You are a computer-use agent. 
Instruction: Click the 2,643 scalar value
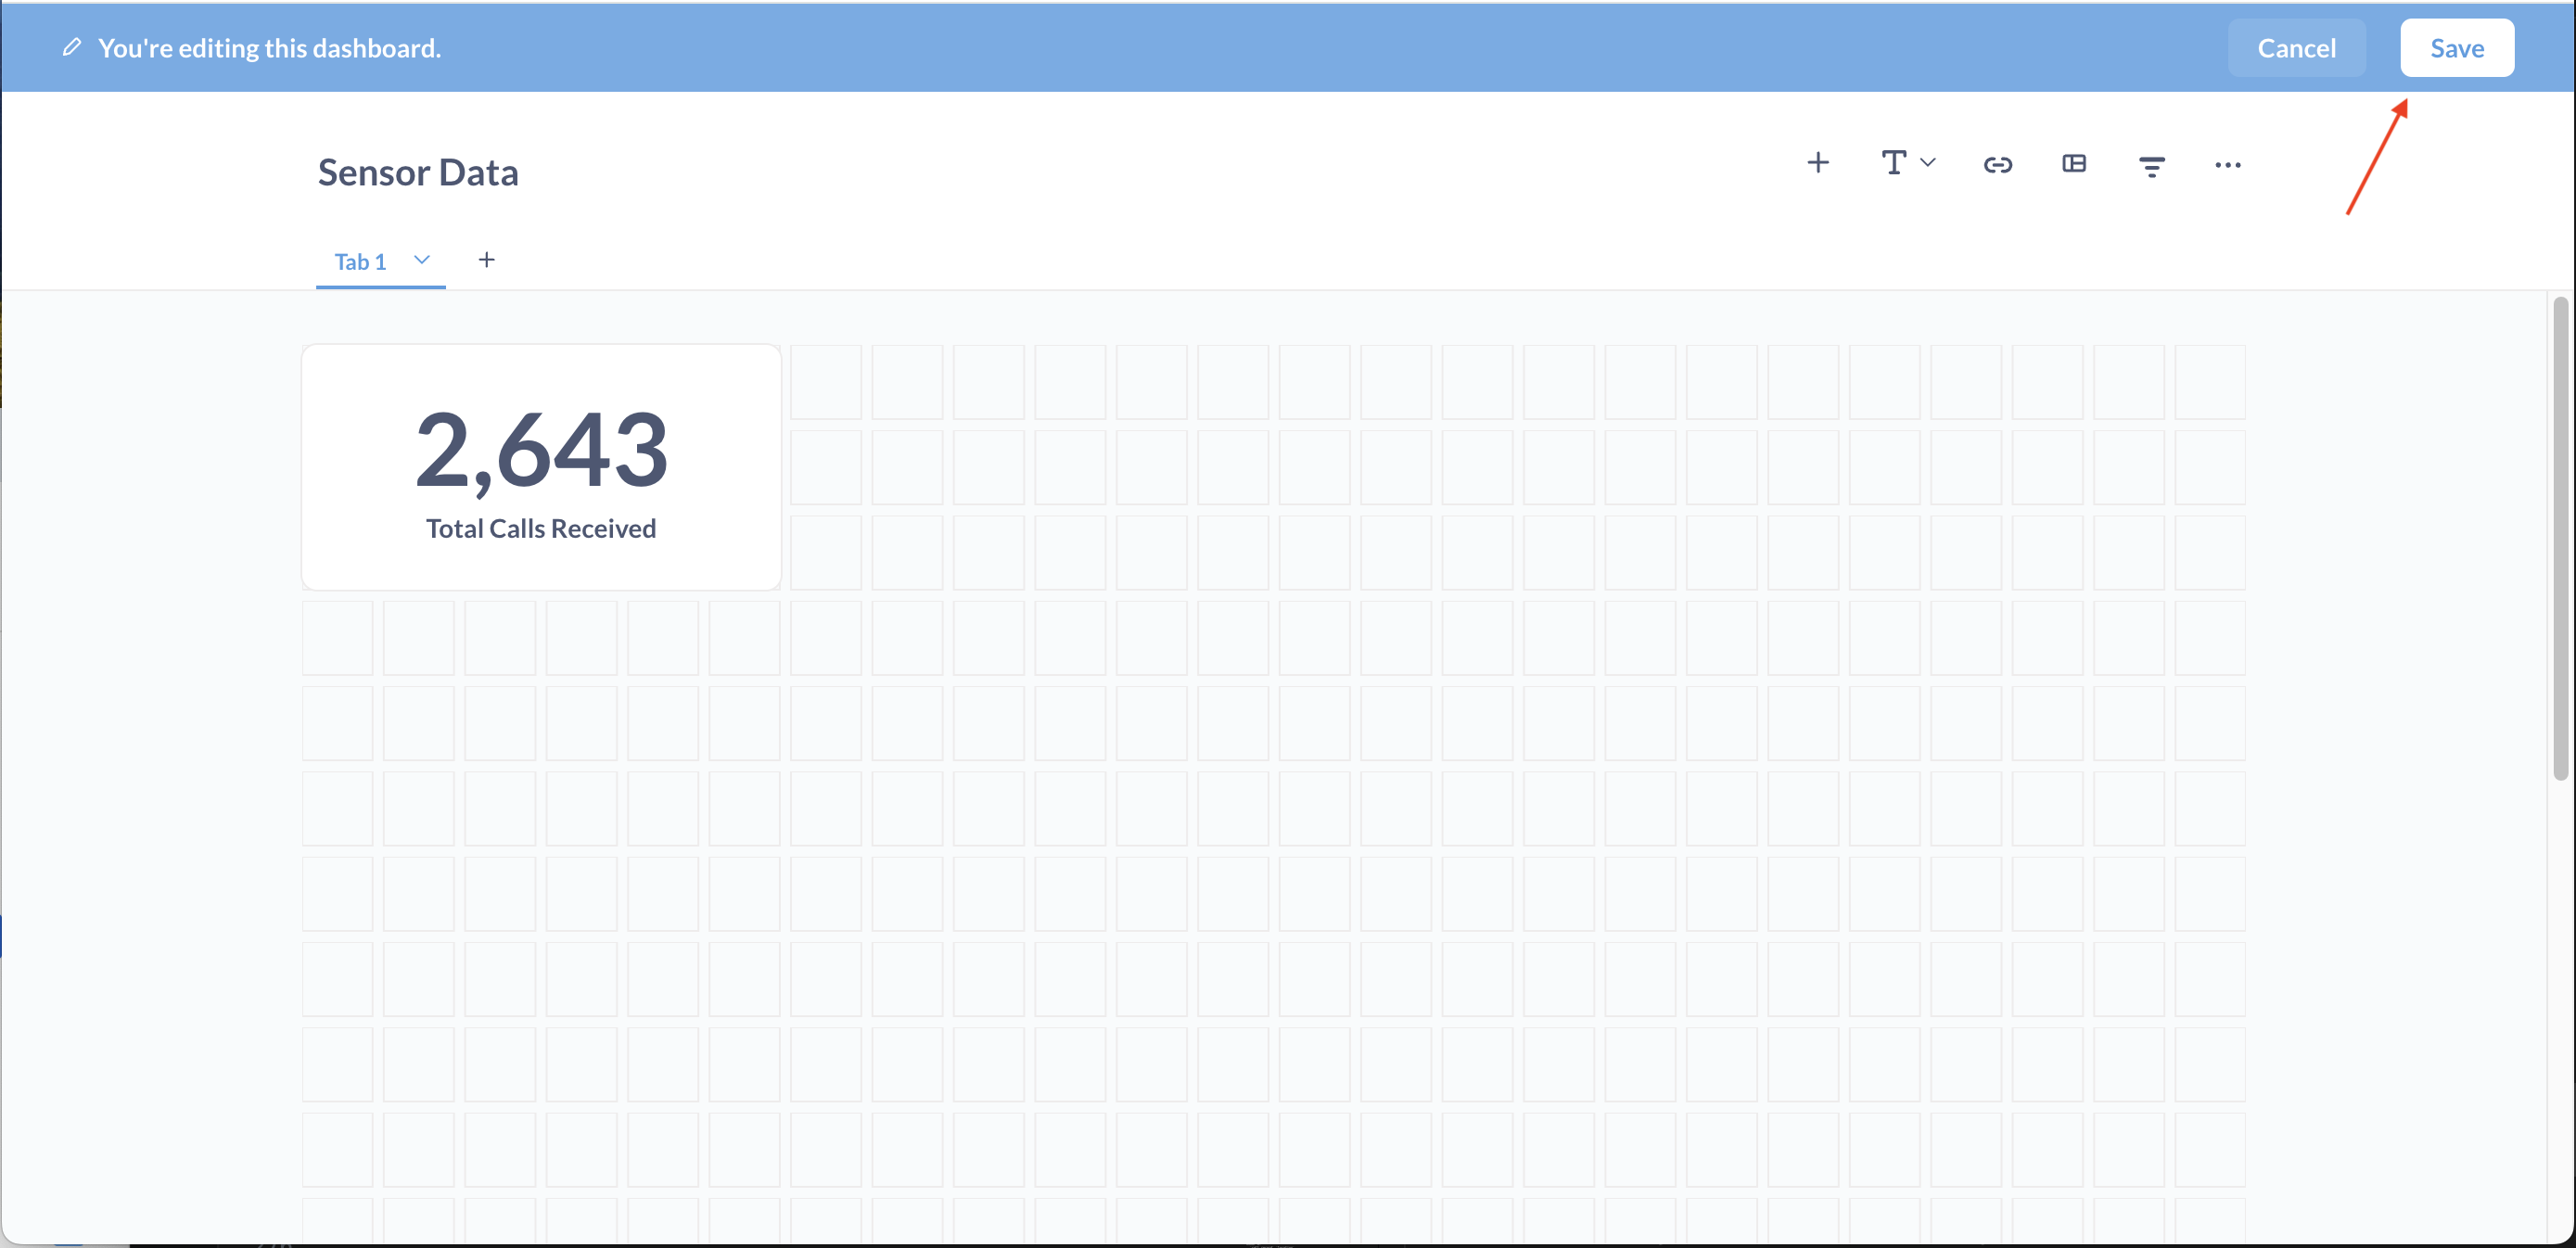(541, 451)
